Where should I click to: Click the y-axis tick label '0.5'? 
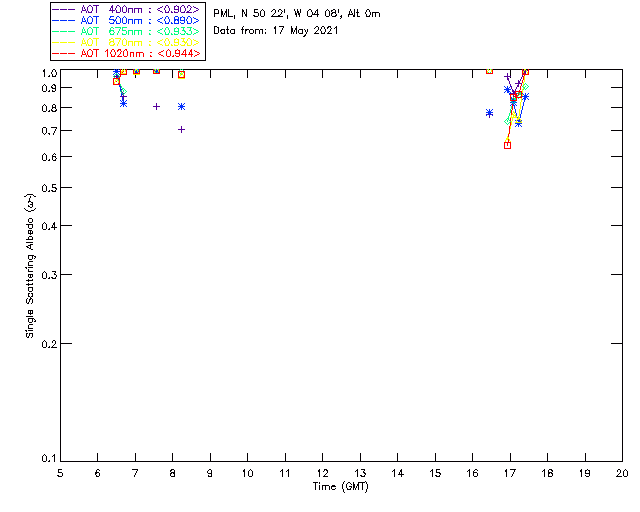49,188
